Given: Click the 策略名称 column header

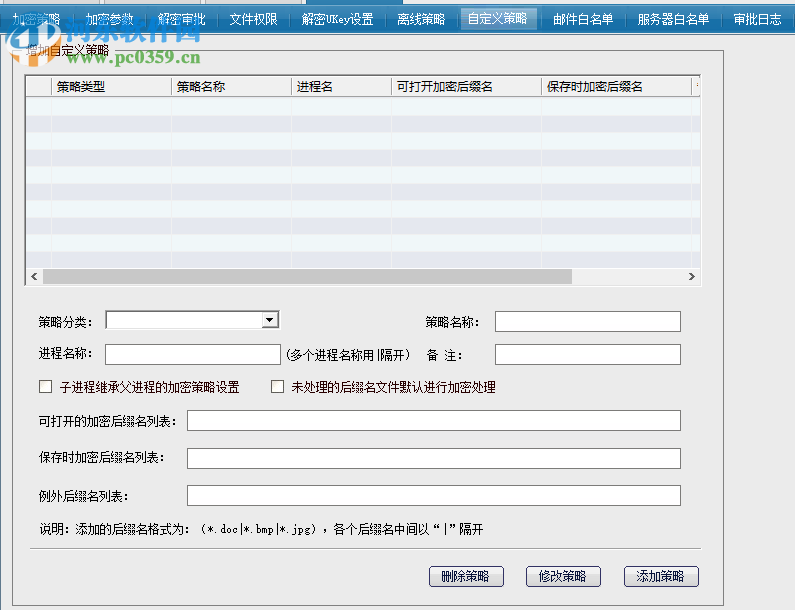Looking at the screenshot, I should tap(231, 87).
